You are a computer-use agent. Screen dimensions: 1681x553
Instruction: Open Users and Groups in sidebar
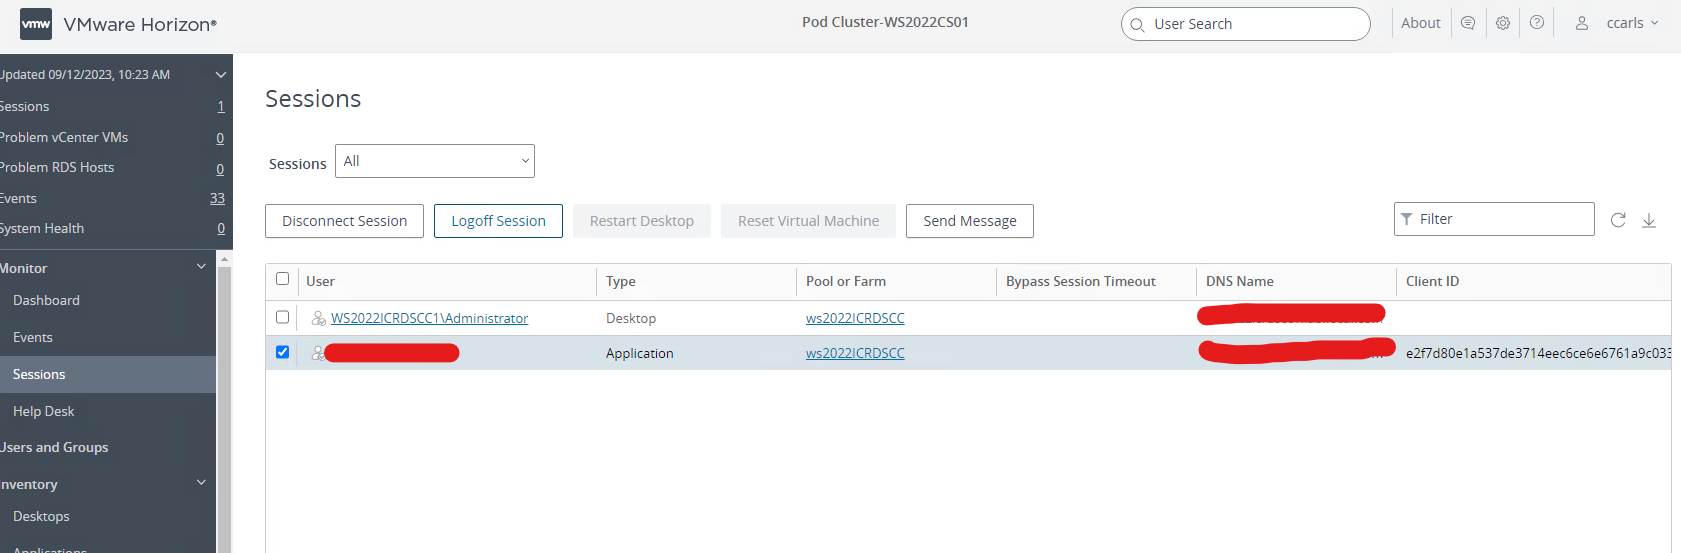click(54, 447)
